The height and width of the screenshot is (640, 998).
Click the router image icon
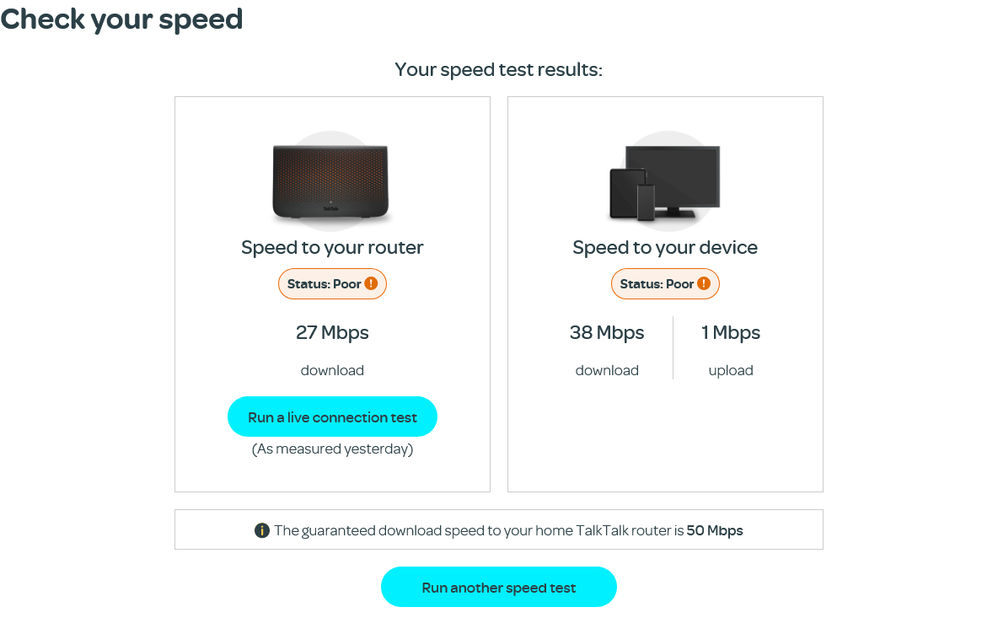coord(331,182)
